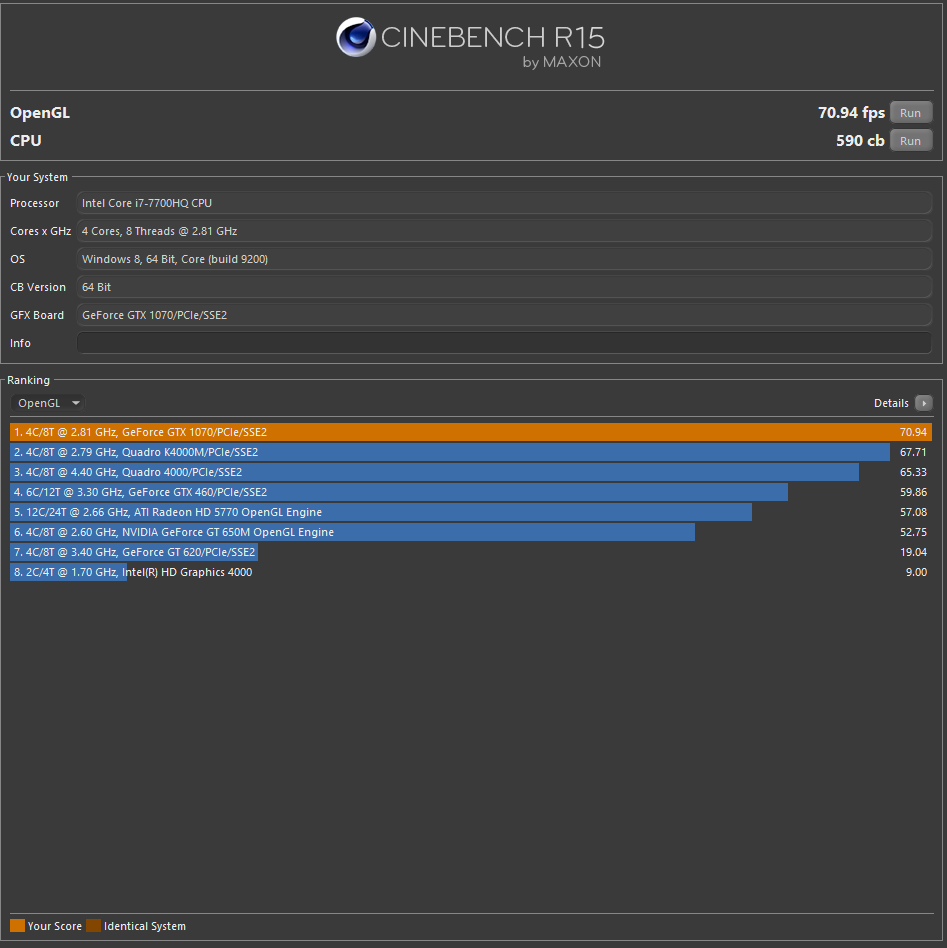This screenshot has width=947, height=948.
Task: Click the CB Version field 64 Bit
Action: (x=504, y=287)
